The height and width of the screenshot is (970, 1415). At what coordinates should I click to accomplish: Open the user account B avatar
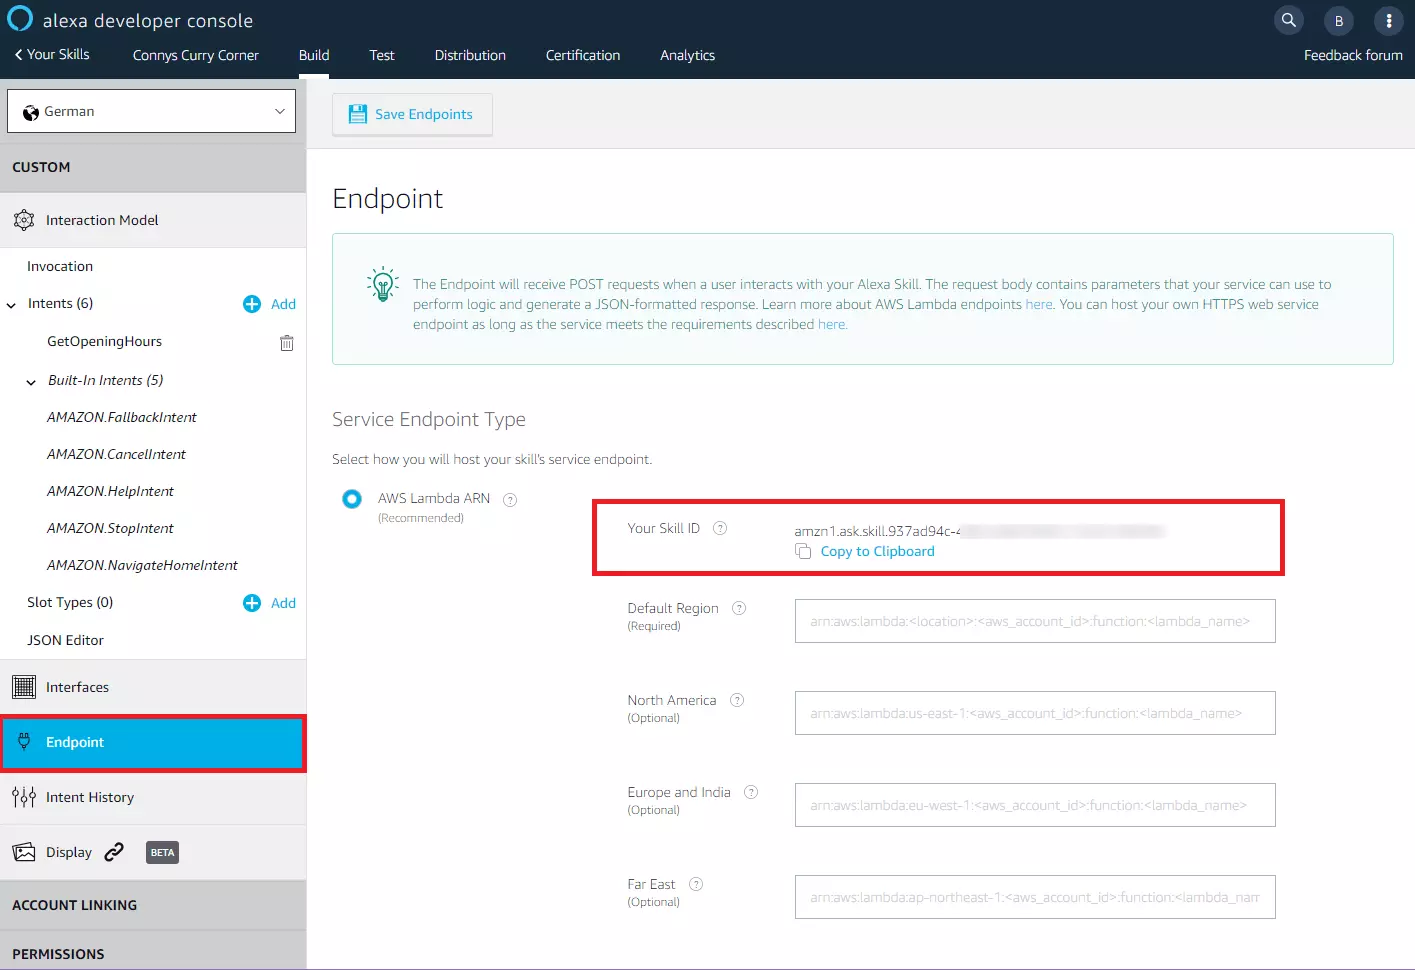[1339, 20]
